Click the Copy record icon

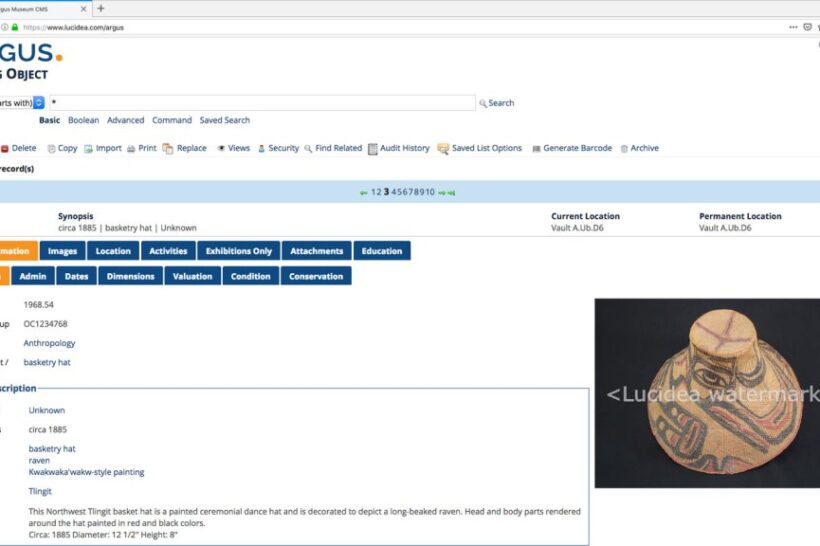coord(52,148)
